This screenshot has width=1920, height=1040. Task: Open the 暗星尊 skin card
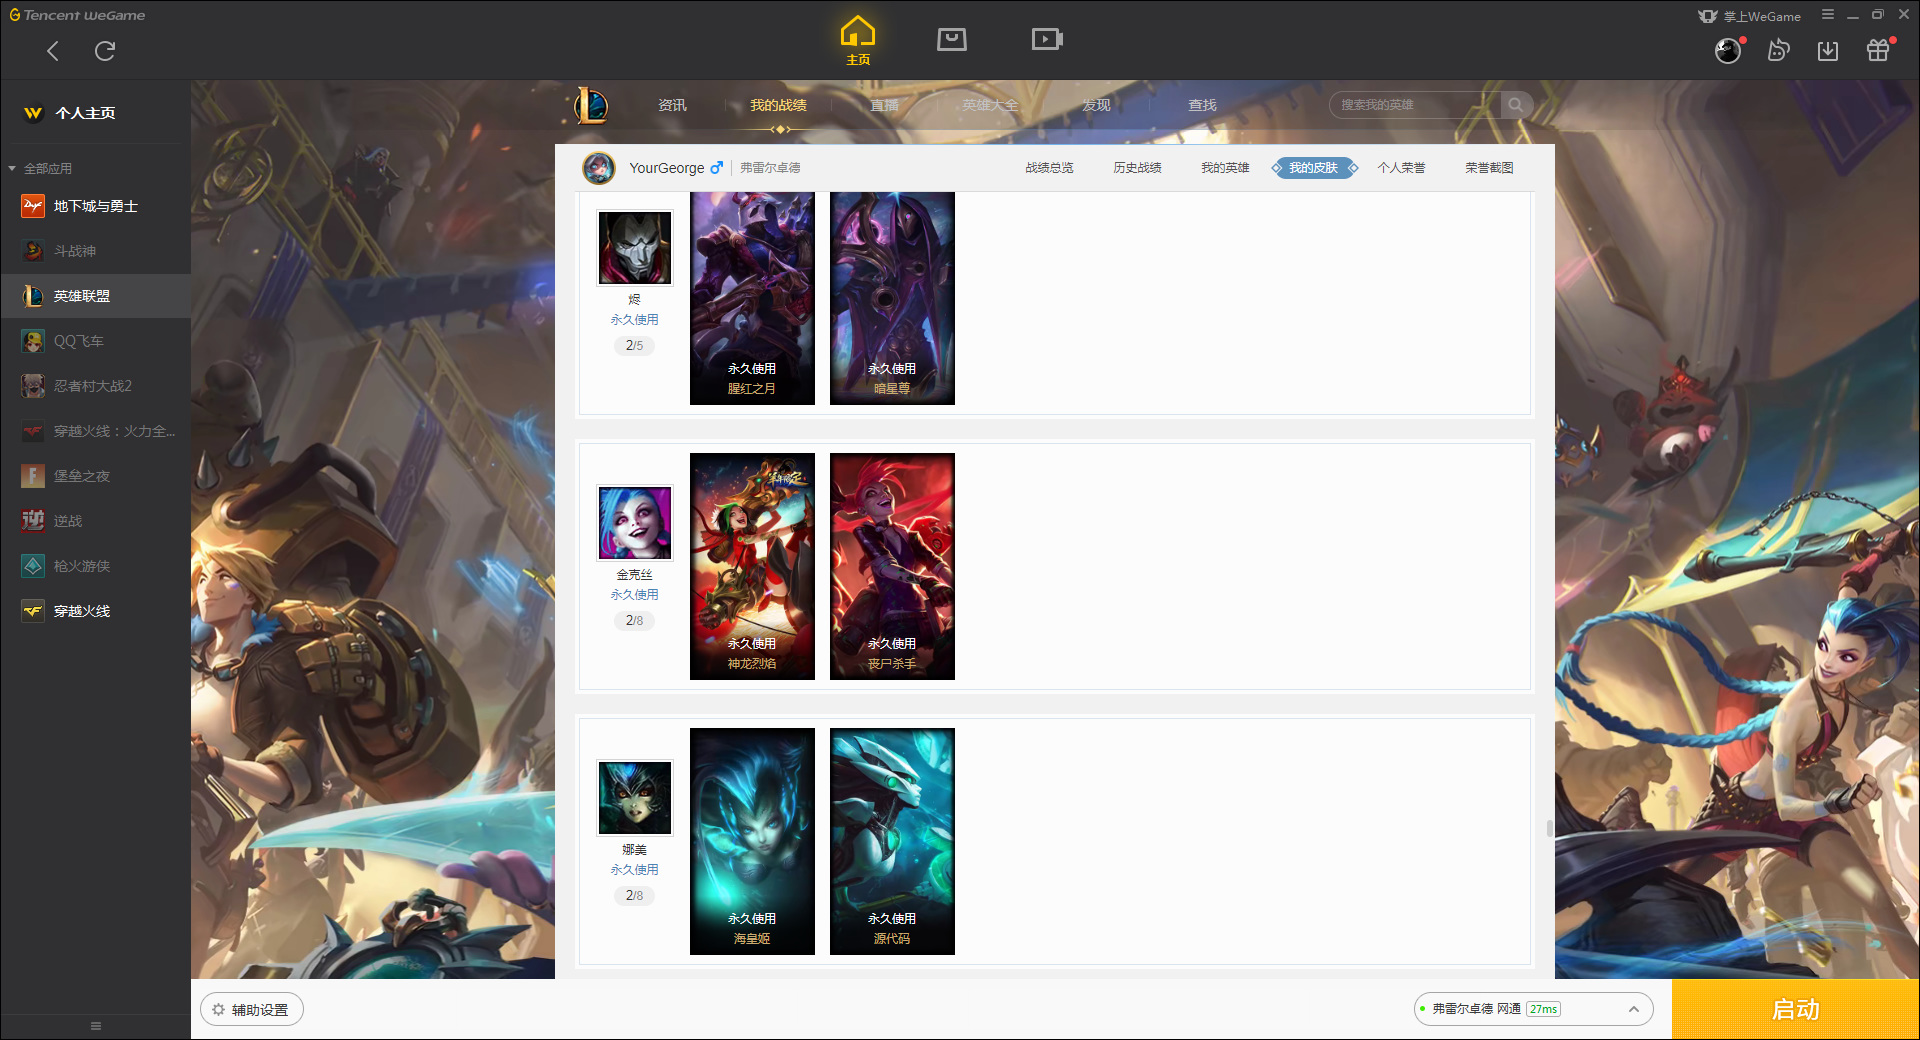click(x=892, y=298)
